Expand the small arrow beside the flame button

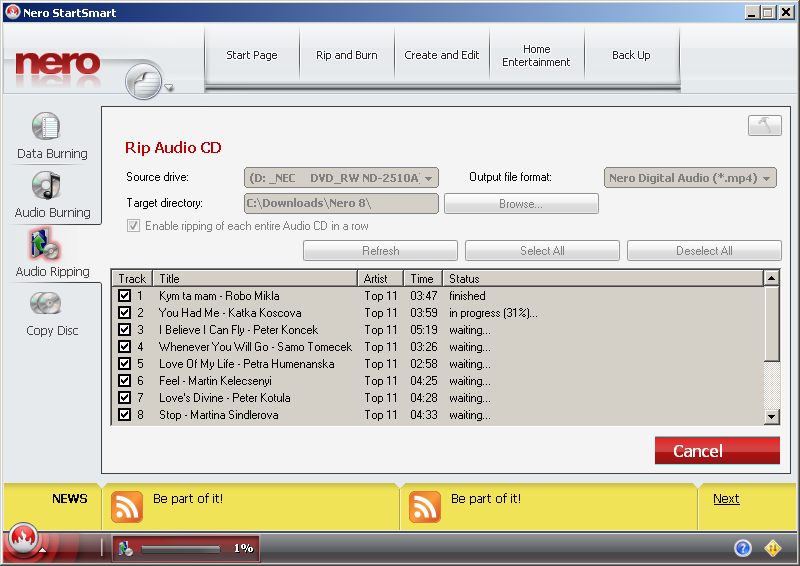click(43, 550)
